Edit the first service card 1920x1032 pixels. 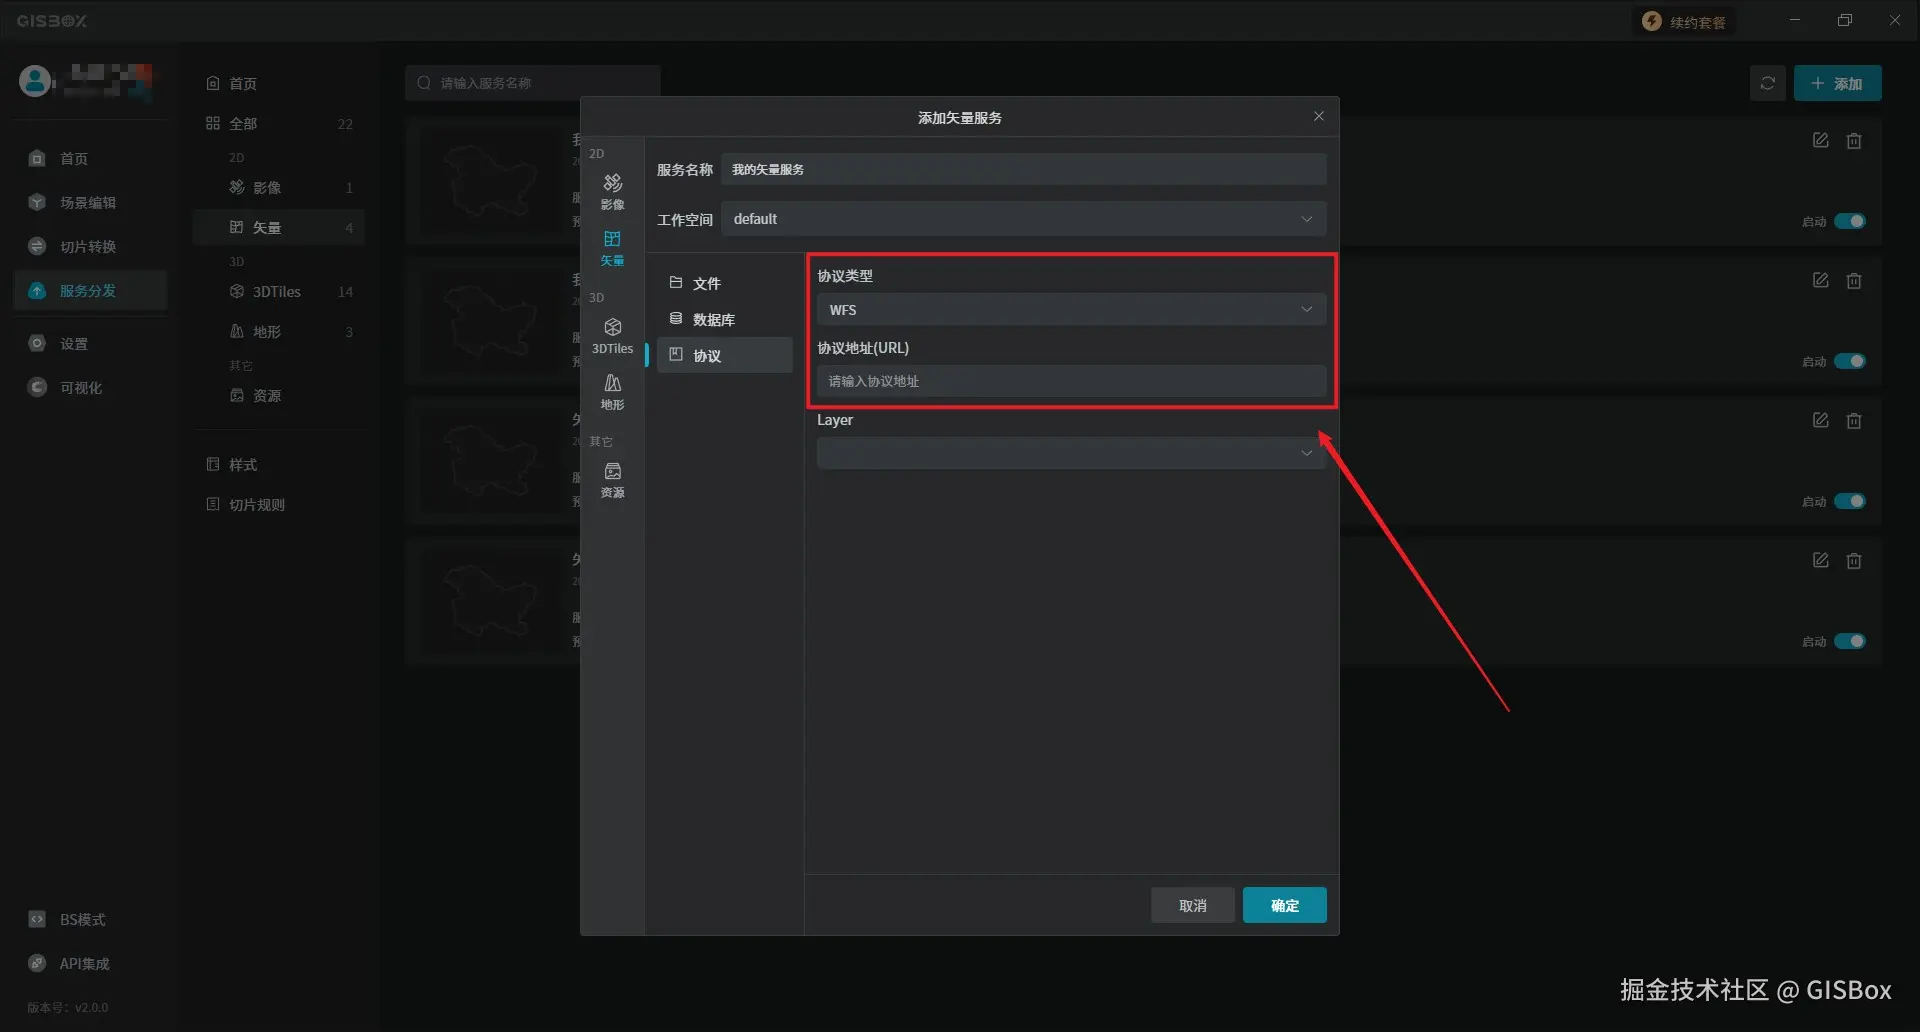pos(1821,141)
